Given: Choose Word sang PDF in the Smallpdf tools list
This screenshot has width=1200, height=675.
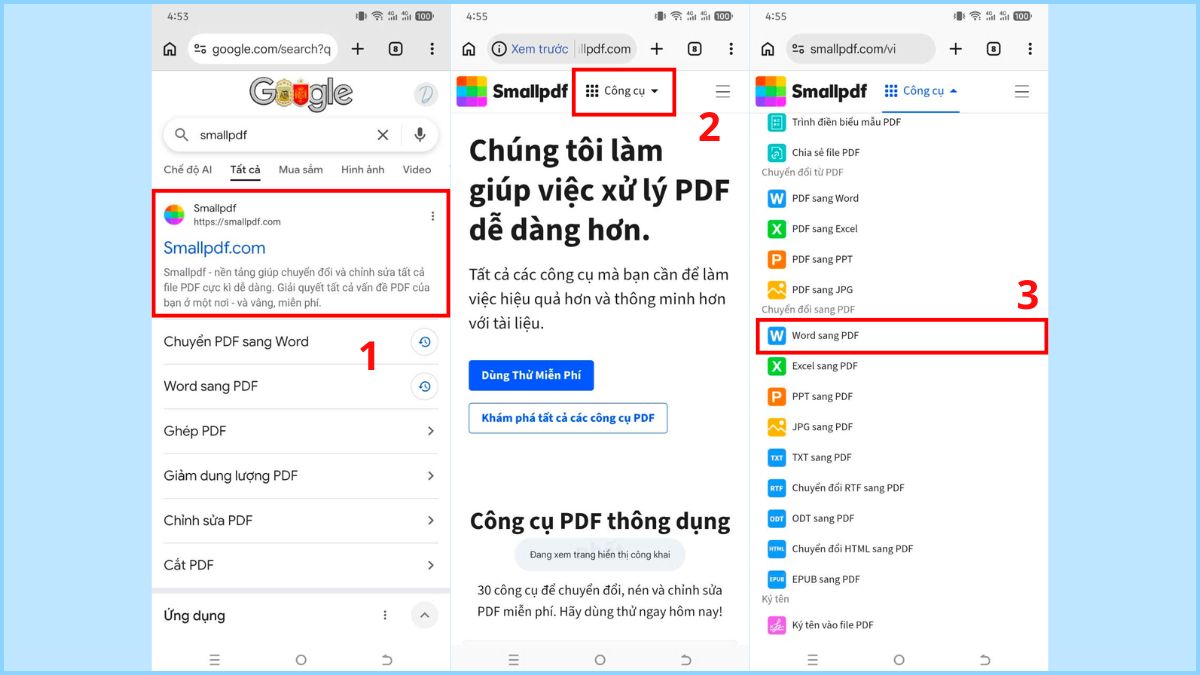Looking at the screenshot, I should pos(902,336).
